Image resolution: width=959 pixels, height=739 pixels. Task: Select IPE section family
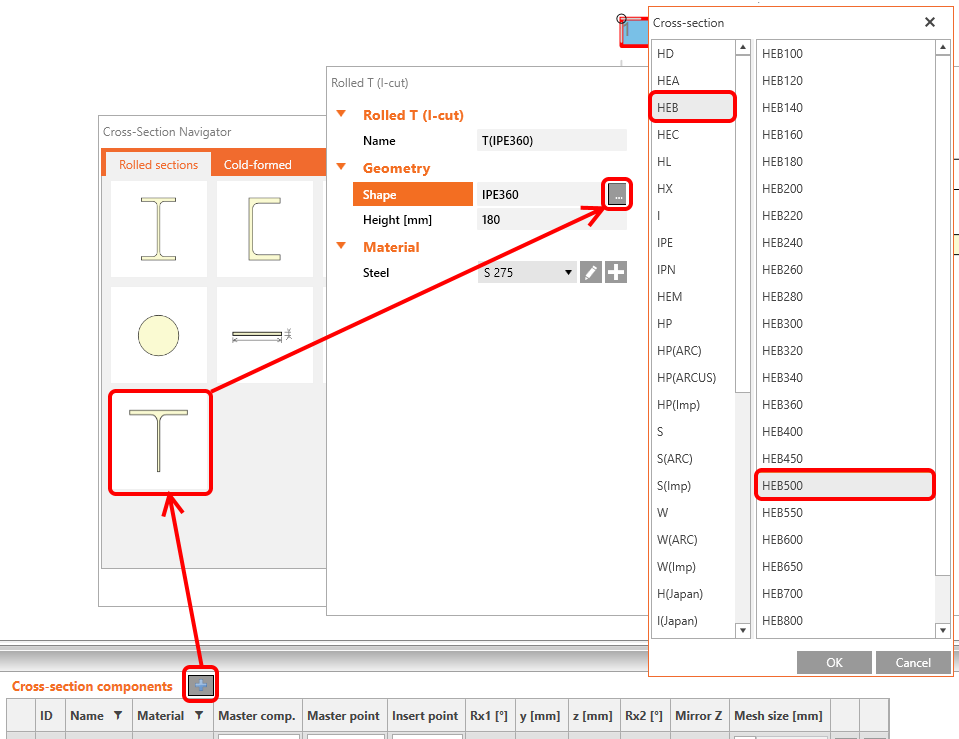(693, 243)
